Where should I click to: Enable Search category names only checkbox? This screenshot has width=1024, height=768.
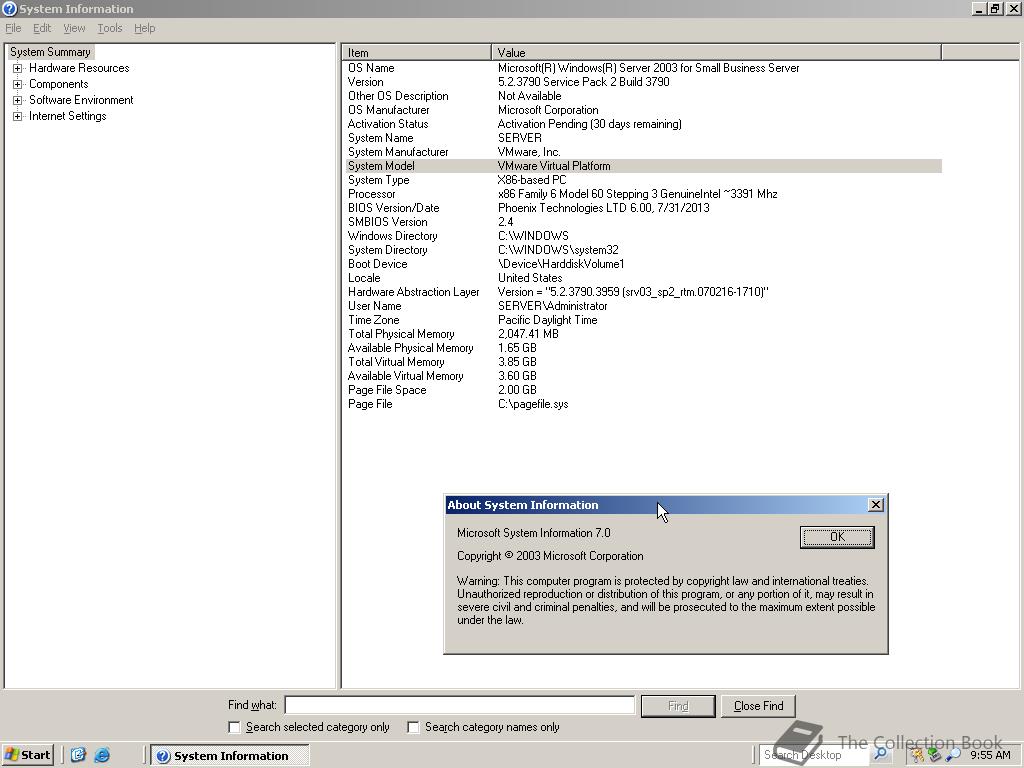tap(413, 727)
